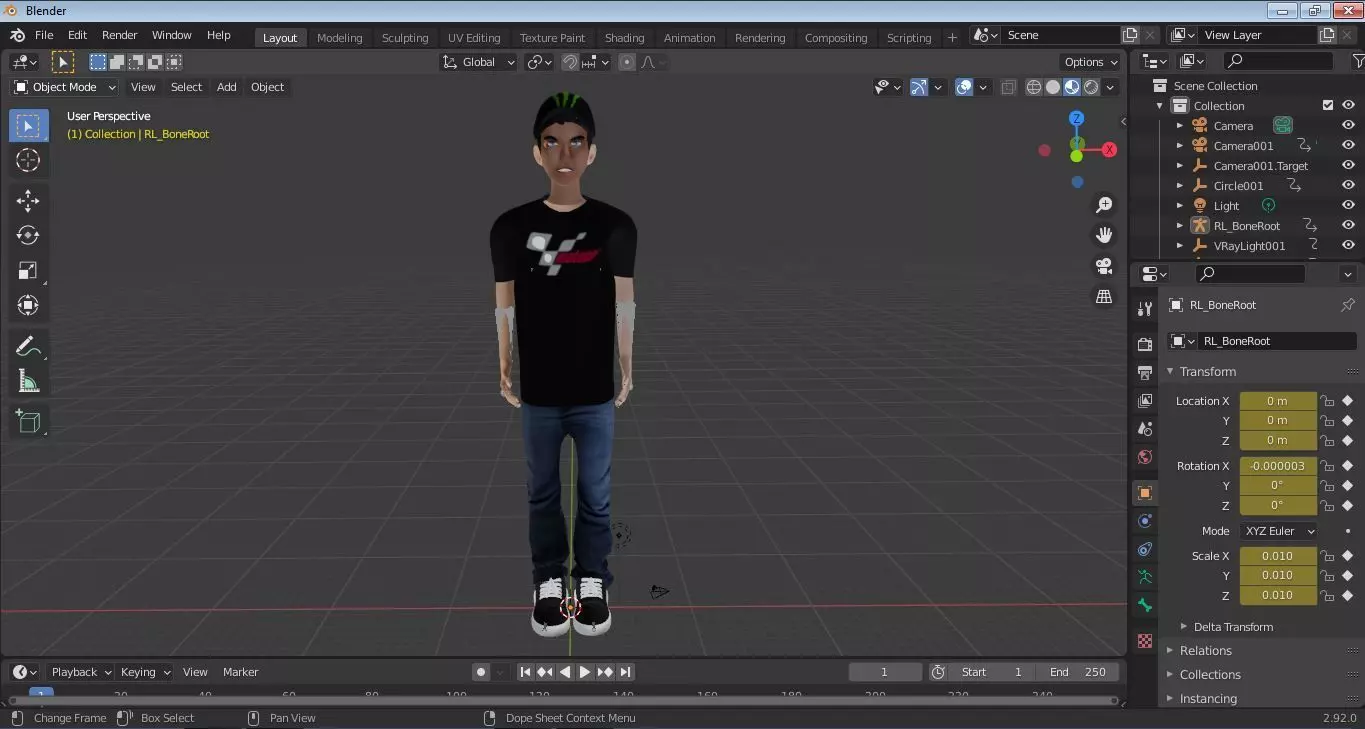Switch to the Animation workspace tab
The image size is (1365, 729).
(x=690, y=38)
